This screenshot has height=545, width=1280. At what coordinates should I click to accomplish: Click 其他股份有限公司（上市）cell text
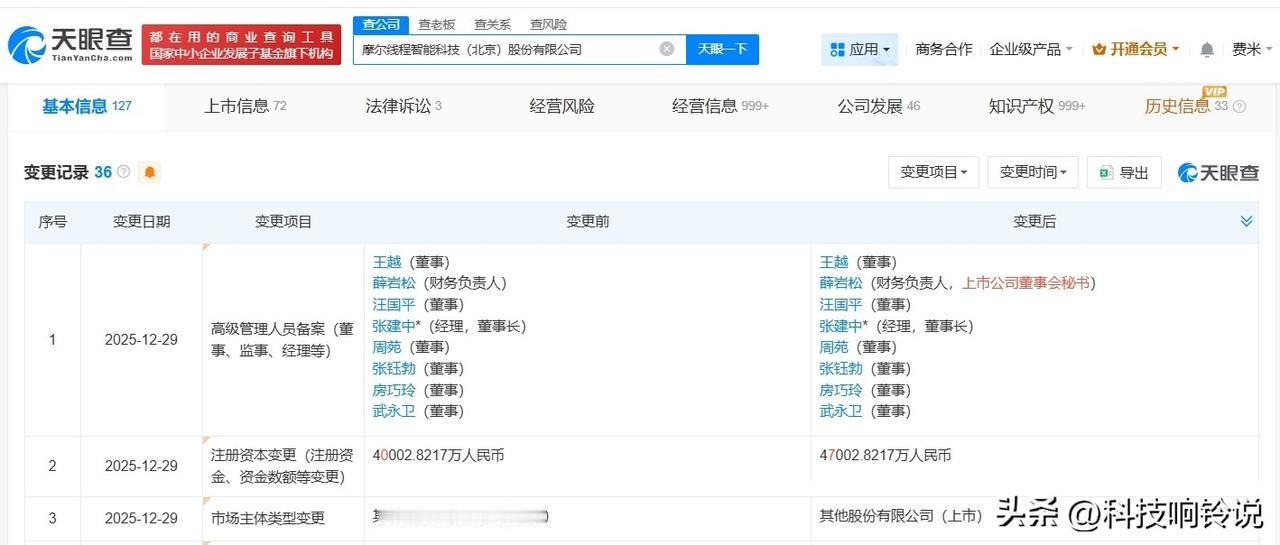pyautogui.click(x=901, y=516)
